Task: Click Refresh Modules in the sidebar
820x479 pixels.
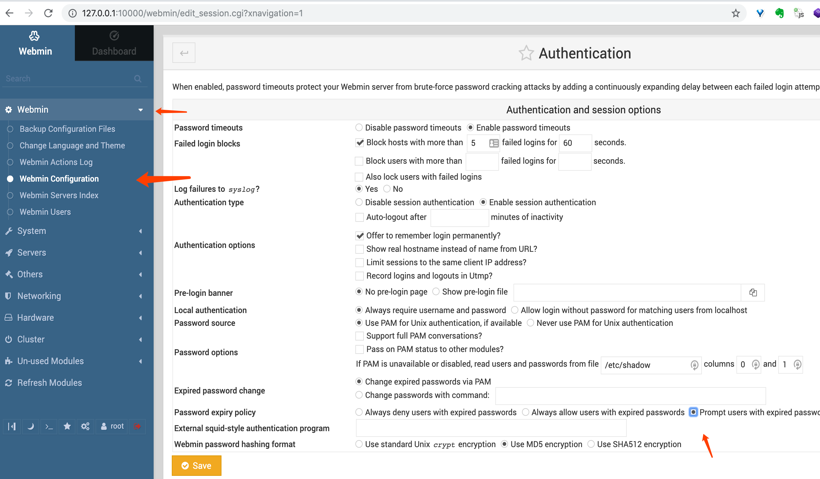Action: click(49, 383)
